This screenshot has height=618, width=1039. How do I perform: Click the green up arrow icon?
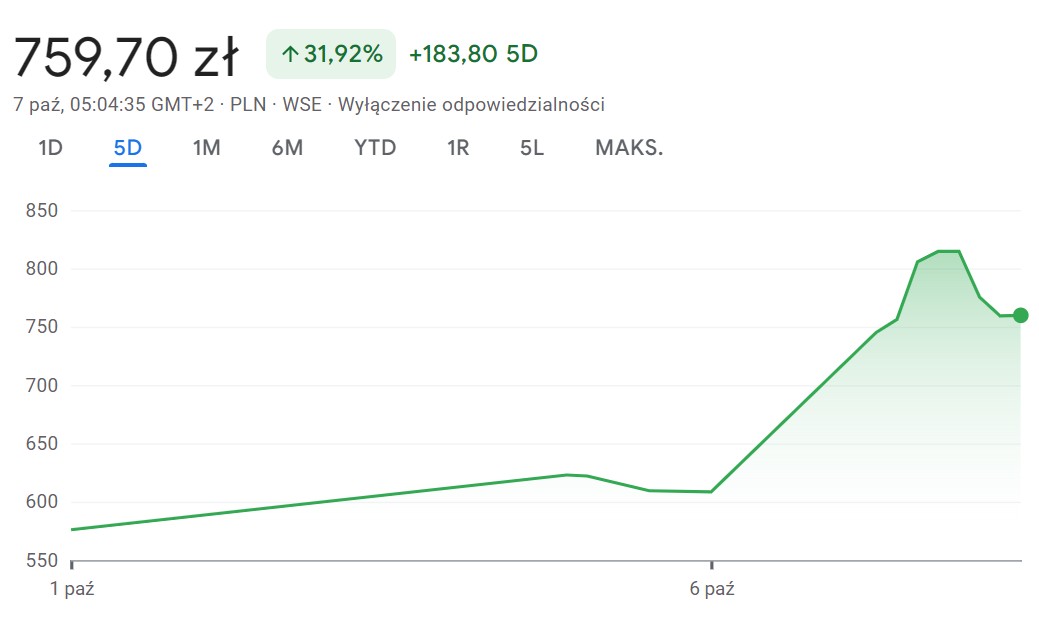pyautogui.click(x=290, y=54)
